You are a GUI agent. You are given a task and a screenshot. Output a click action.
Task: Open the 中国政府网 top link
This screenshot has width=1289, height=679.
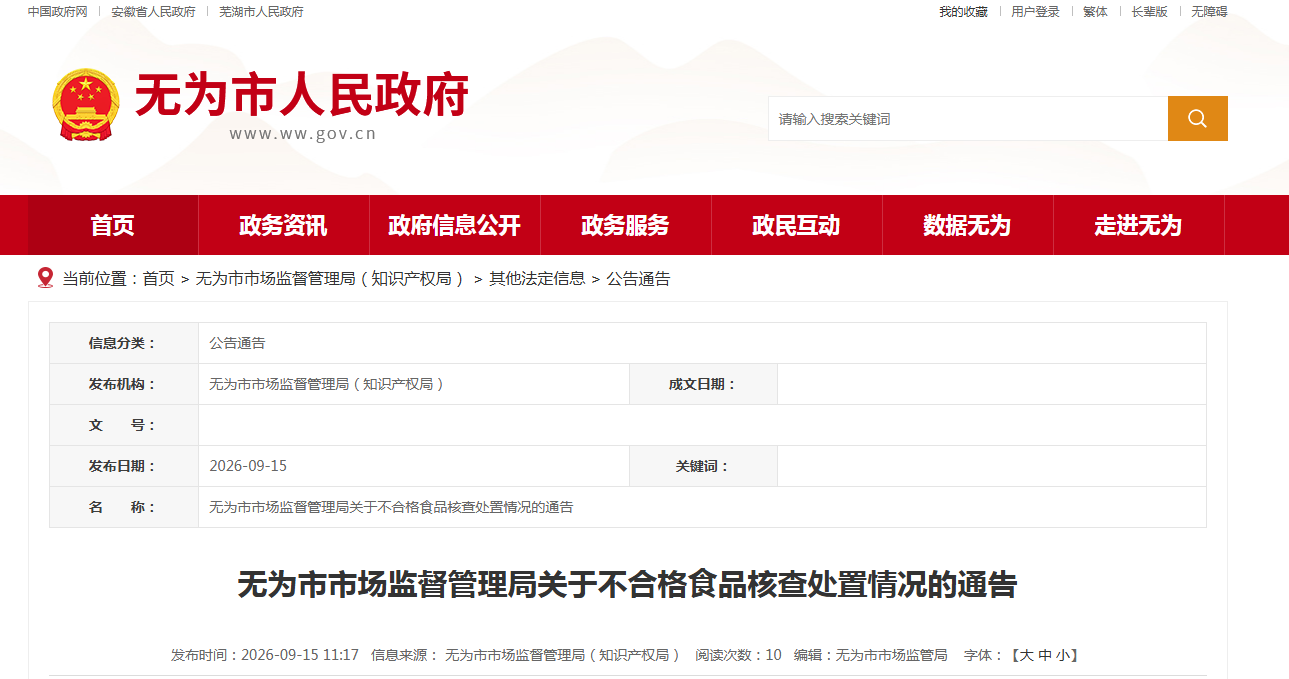[x=57, y=12]
